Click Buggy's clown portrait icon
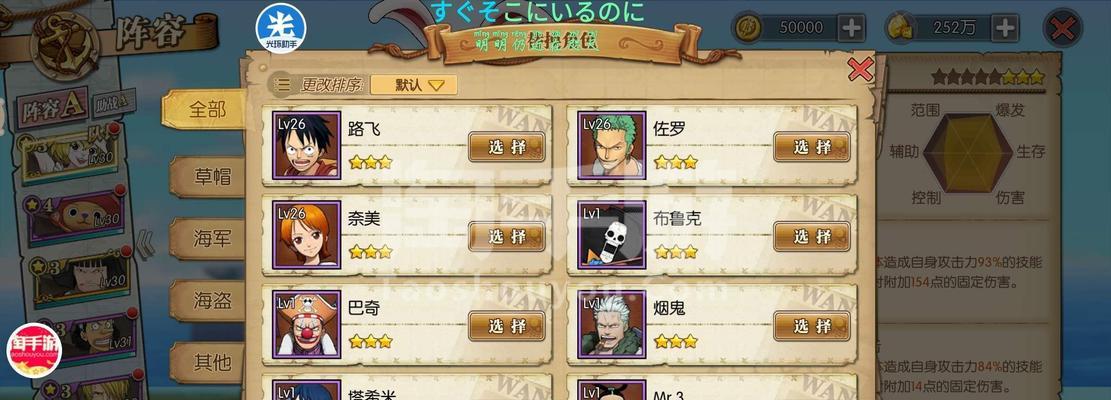 pos(307,324)
